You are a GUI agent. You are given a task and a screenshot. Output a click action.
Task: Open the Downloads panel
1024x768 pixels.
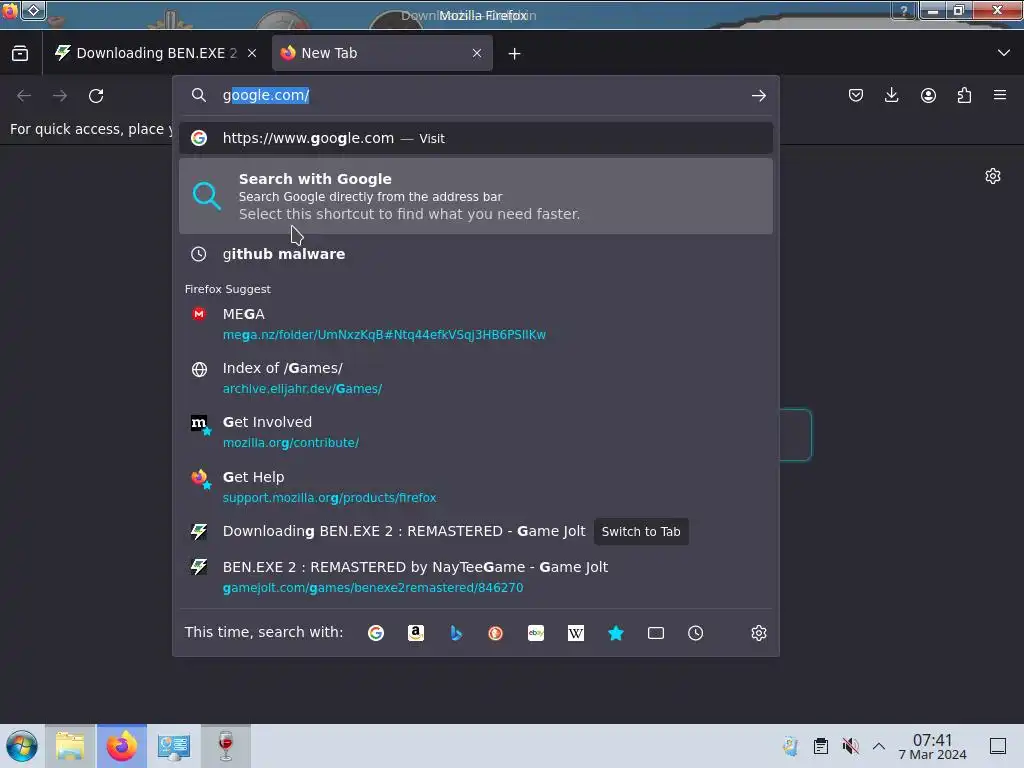click(x=891, y=96)
